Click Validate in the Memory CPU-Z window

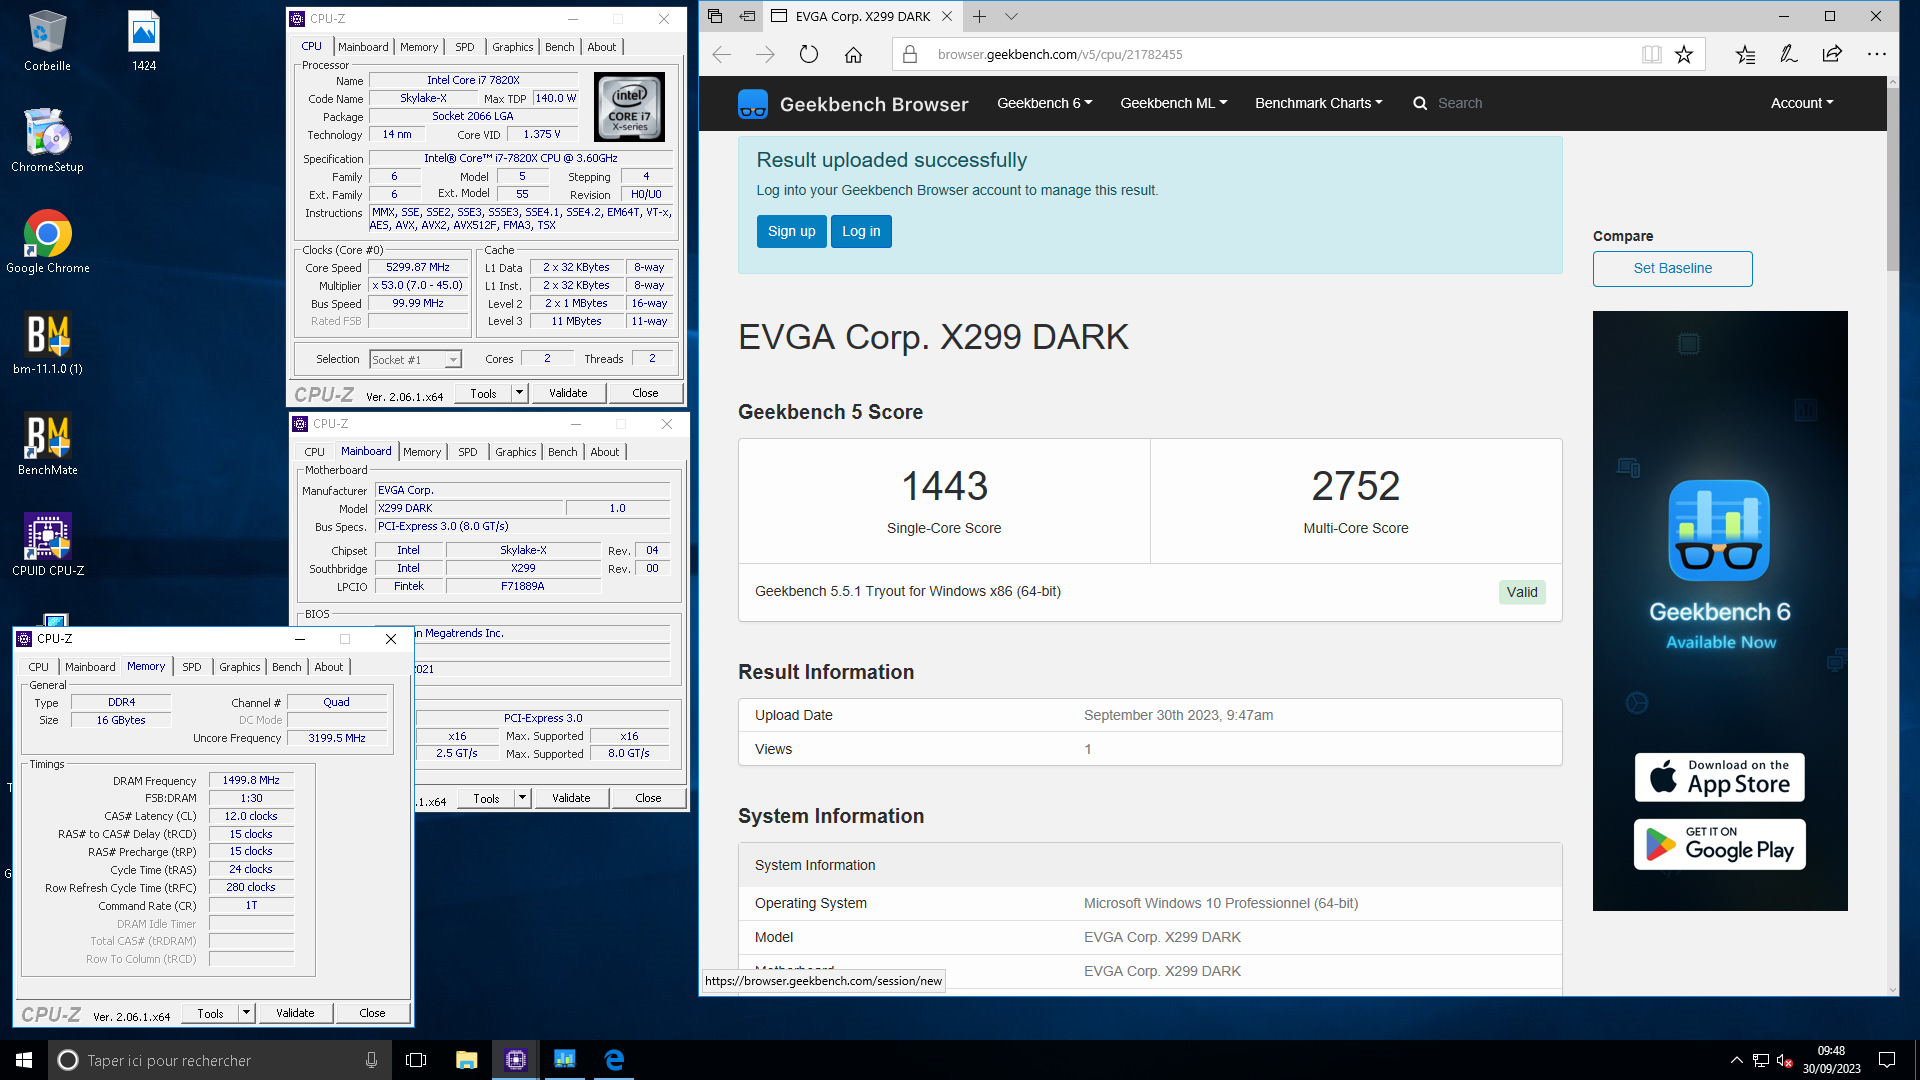coord(295,1013)
